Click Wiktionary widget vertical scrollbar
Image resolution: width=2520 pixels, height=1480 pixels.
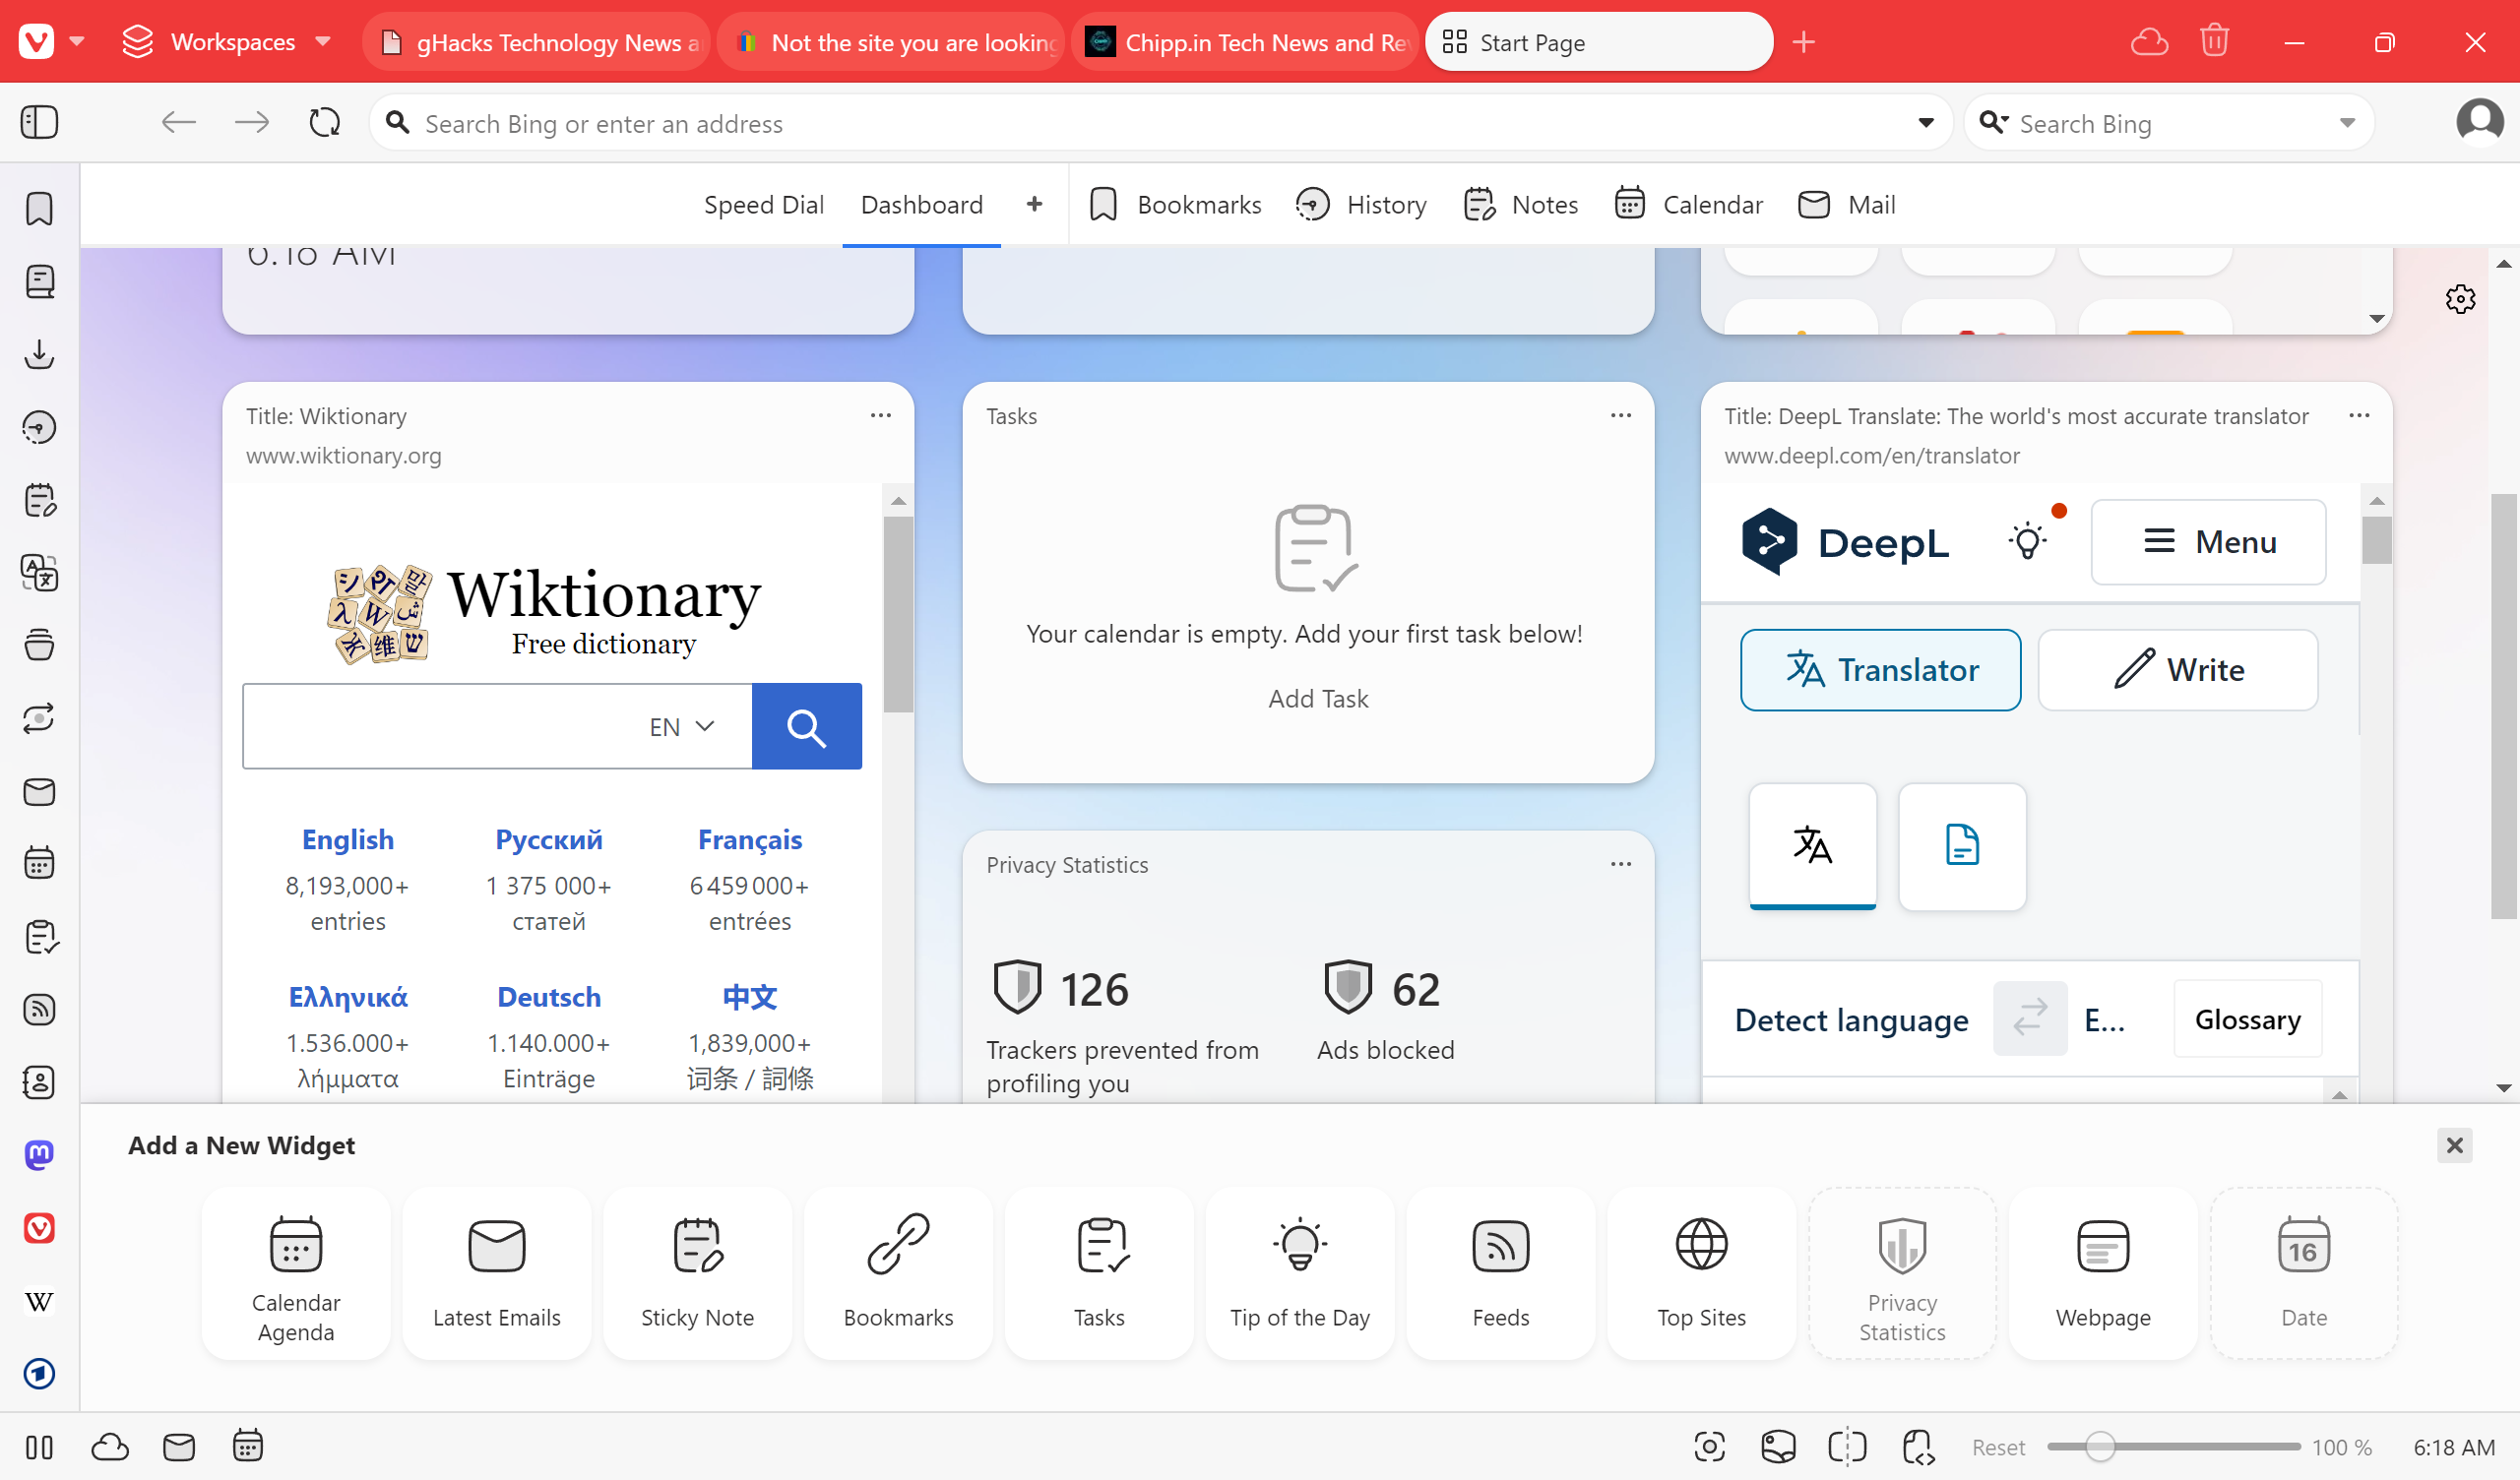(x=898, y=614)
